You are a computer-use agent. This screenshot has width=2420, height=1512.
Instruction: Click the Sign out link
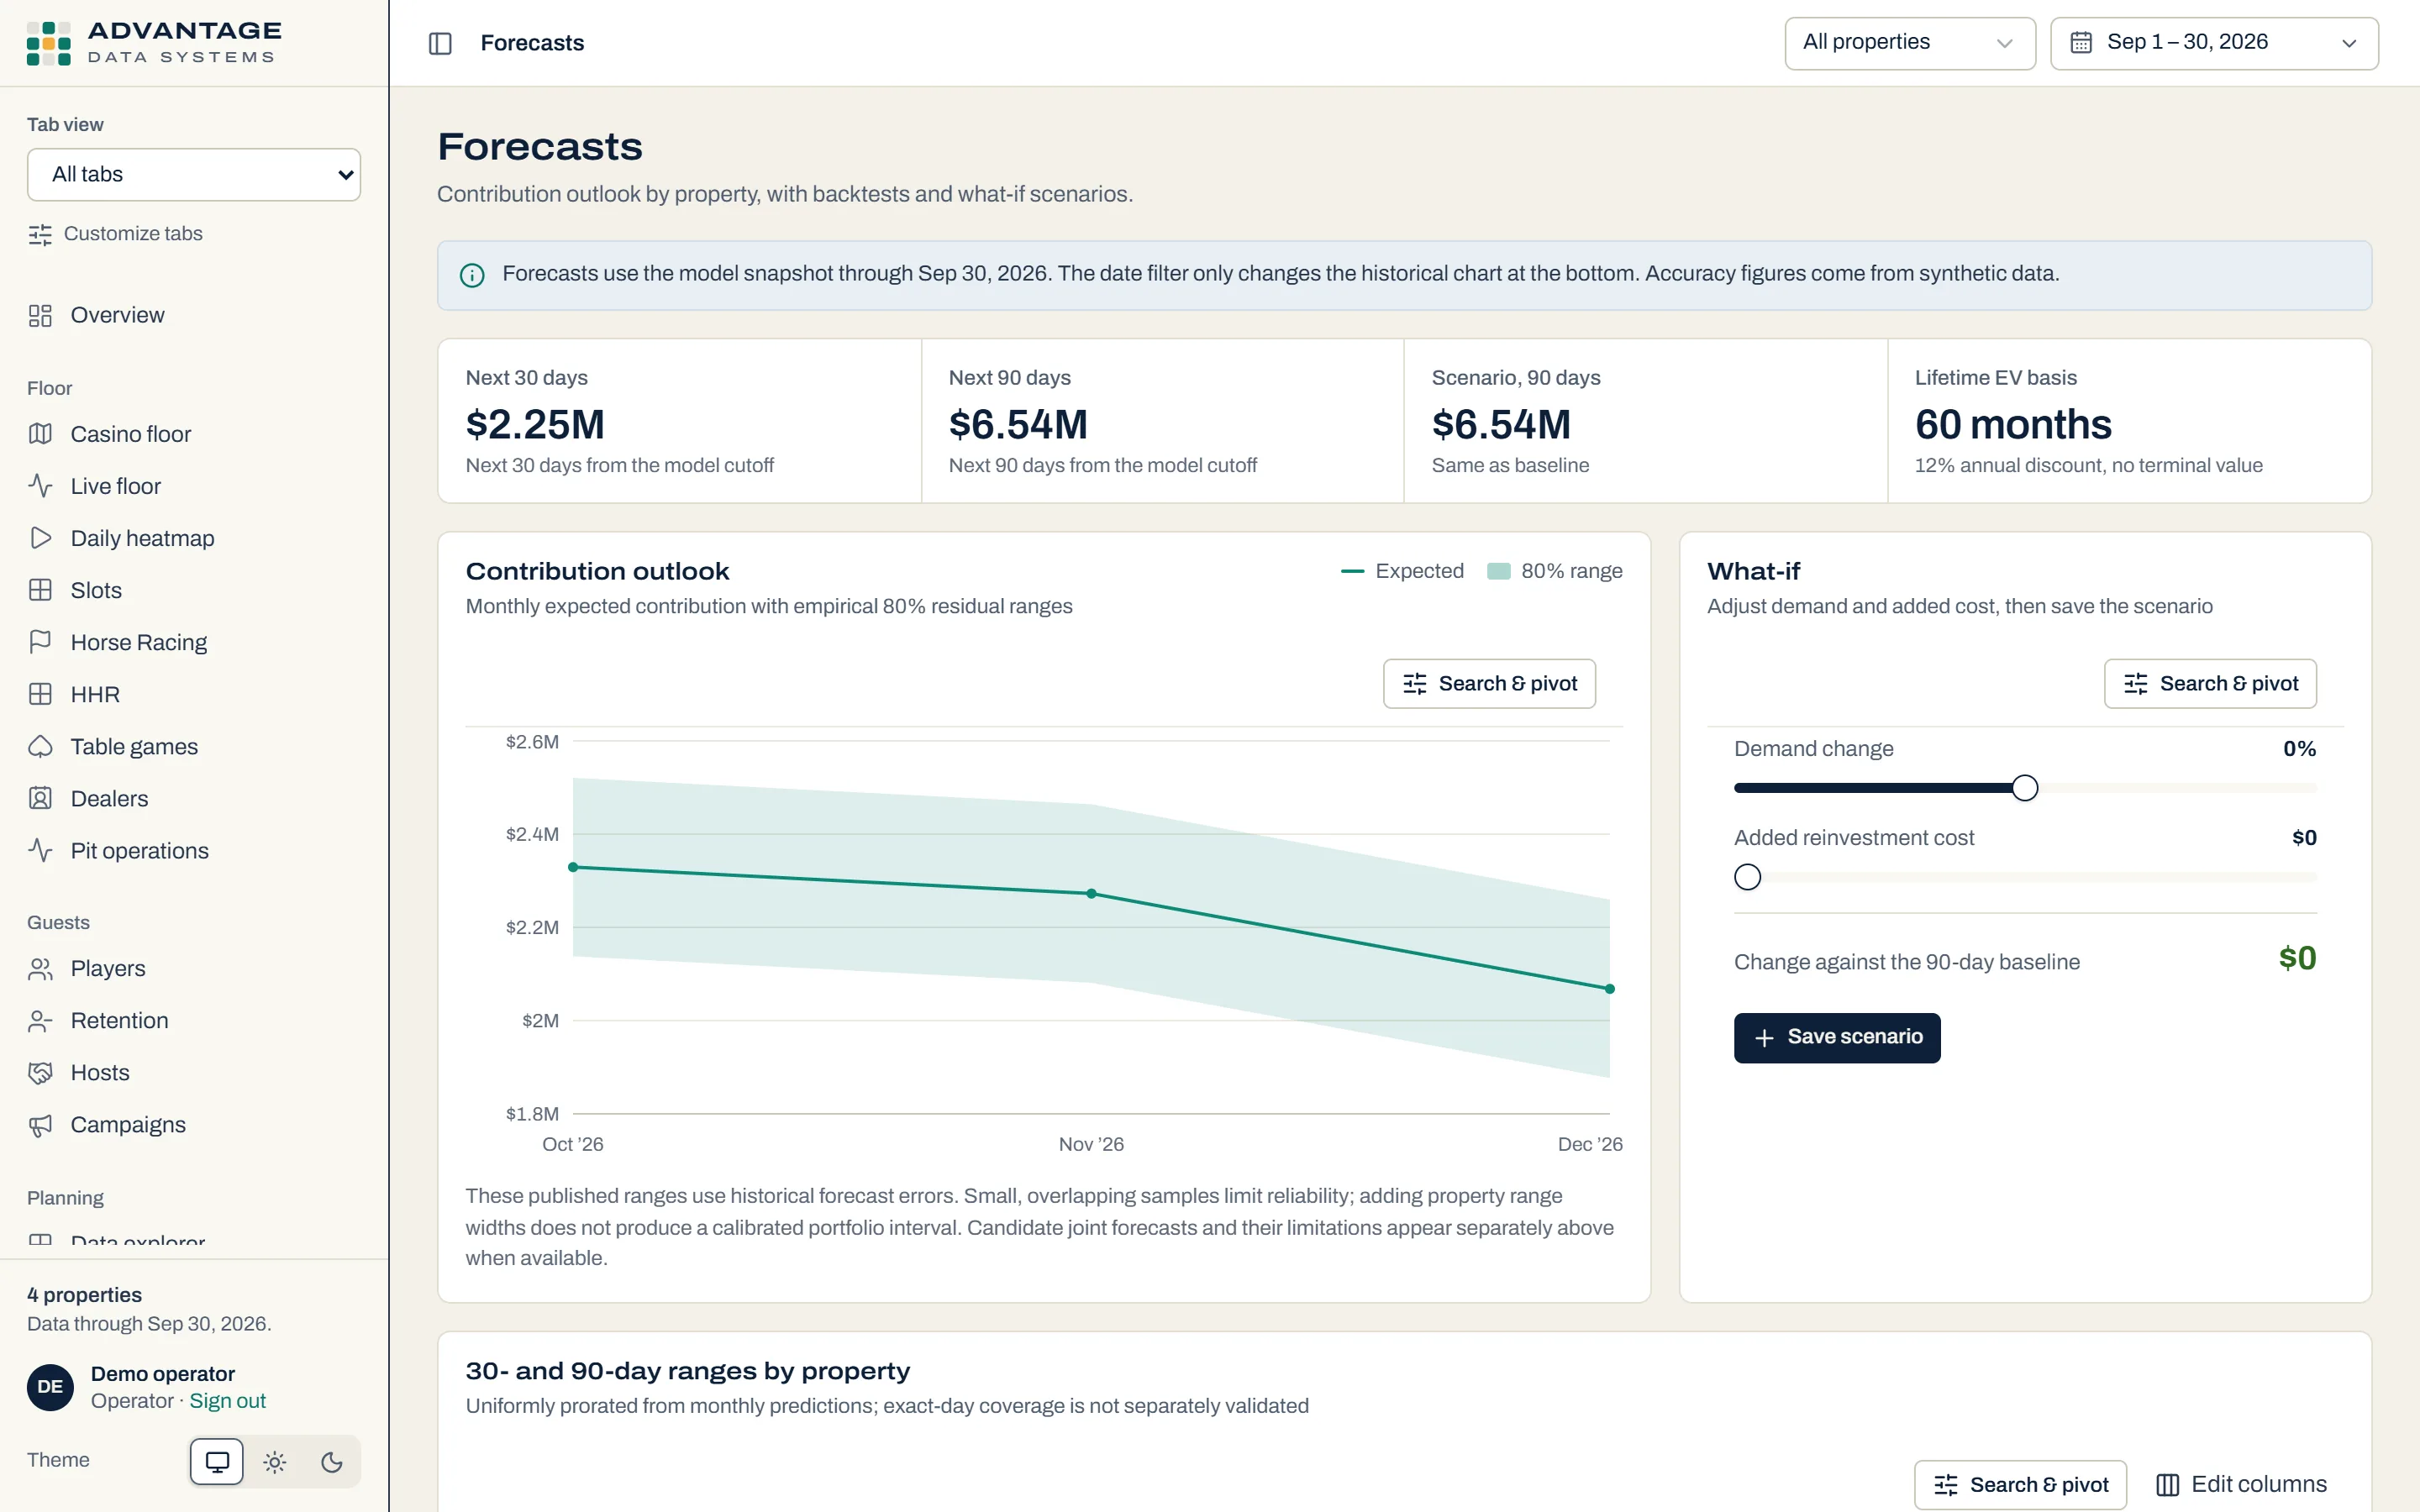tap(228, 1401)
